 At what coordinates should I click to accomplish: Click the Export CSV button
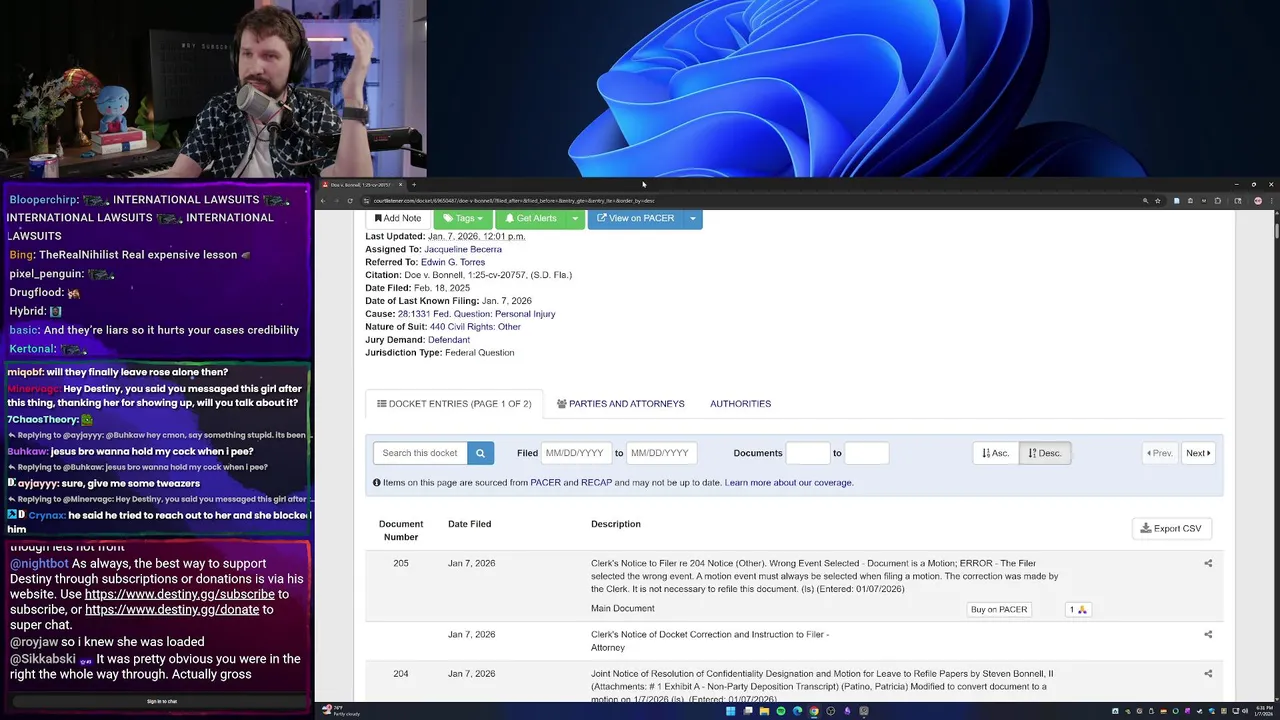click(x=1171, y=528)
